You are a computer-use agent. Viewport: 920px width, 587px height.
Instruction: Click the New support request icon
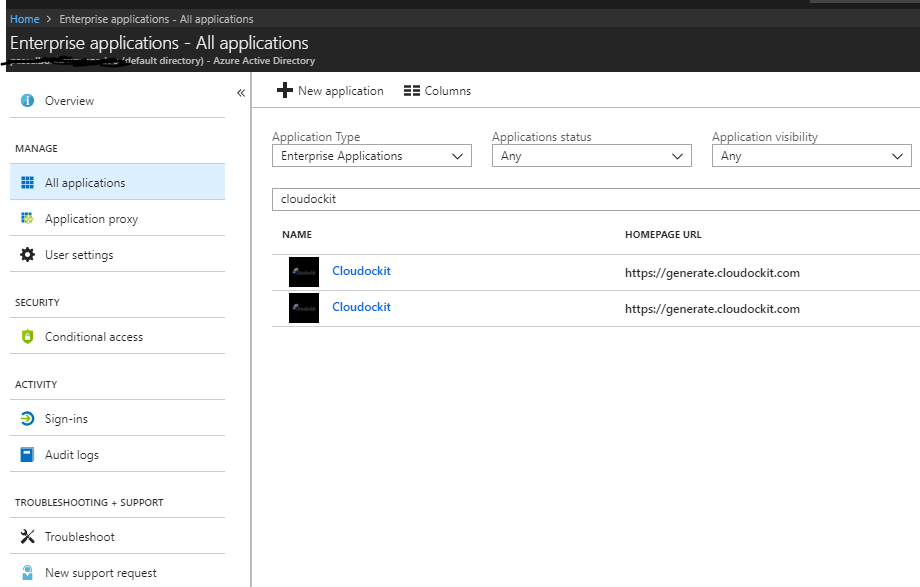click(x=27, y=572)
